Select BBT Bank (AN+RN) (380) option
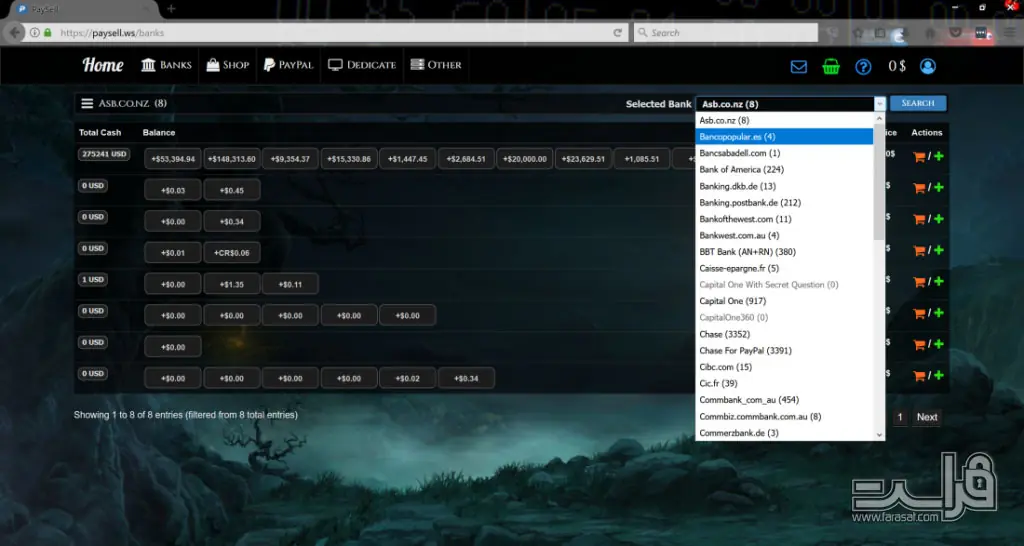The height and width of the screenshot is (546, 1024). pos(784,251)
